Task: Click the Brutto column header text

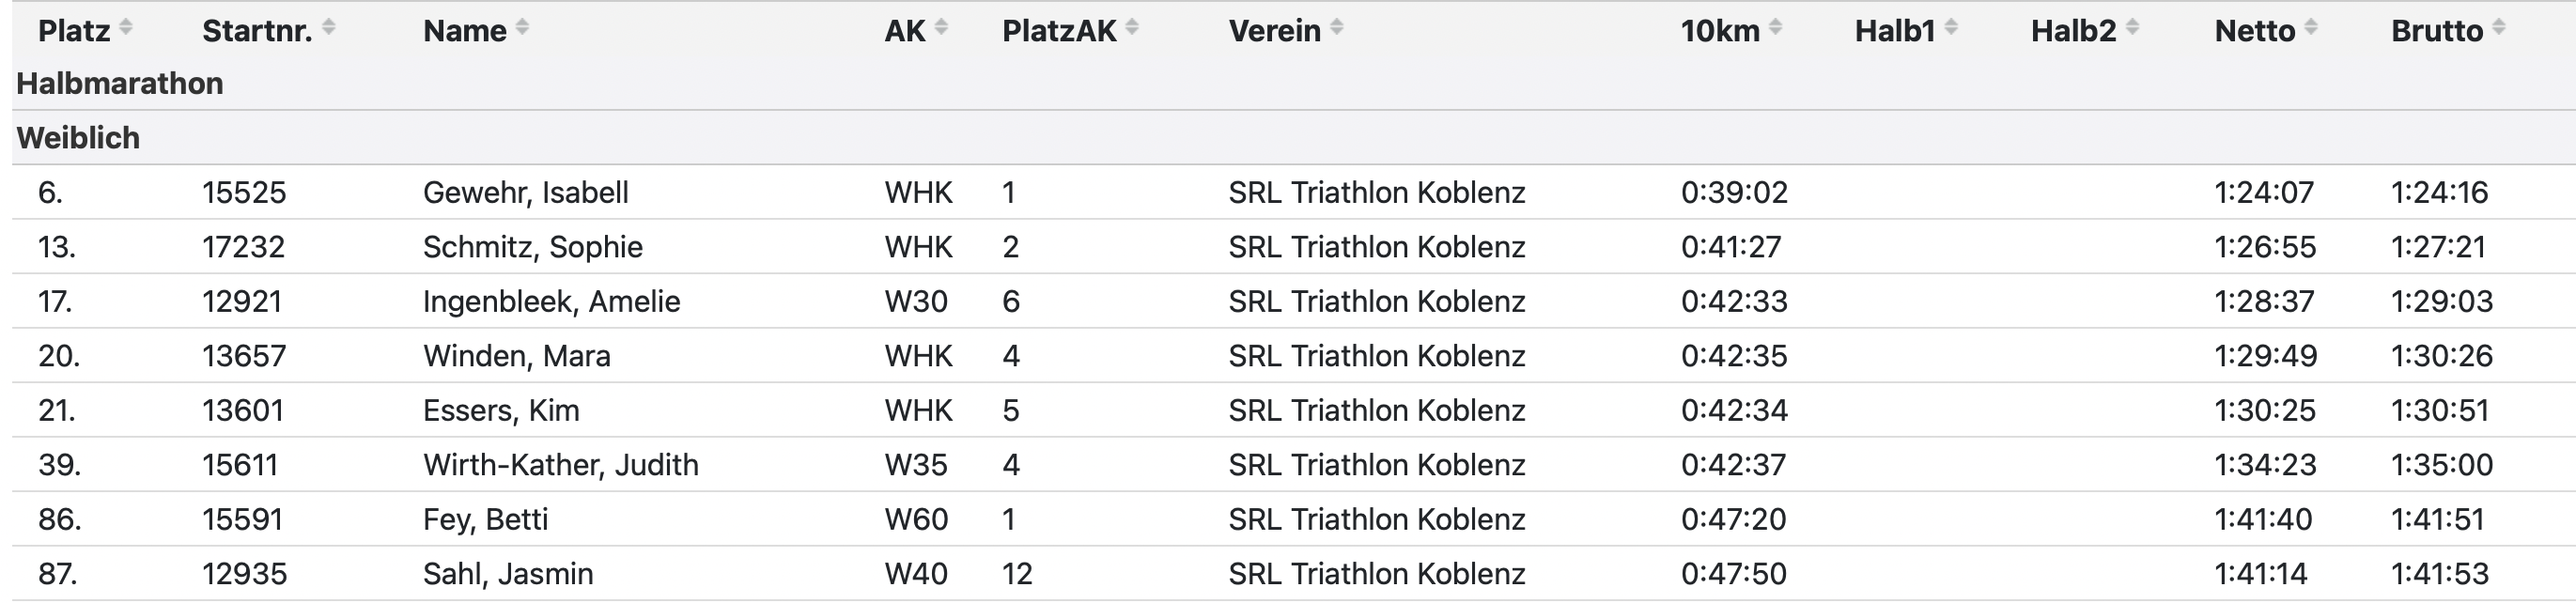Action: tap(2437, 31)
